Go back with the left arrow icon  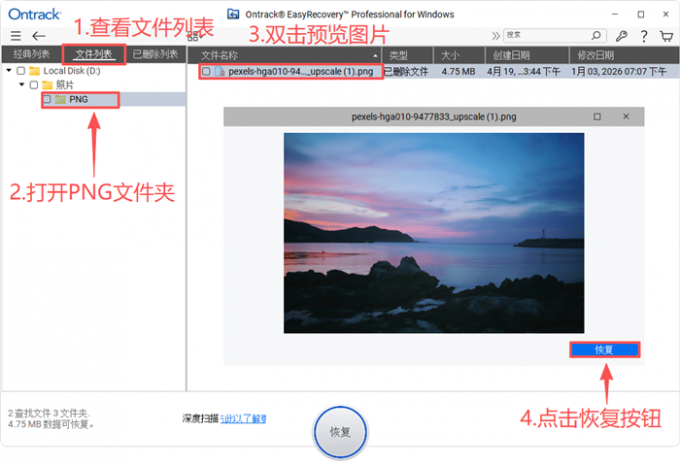pos(39,36)
